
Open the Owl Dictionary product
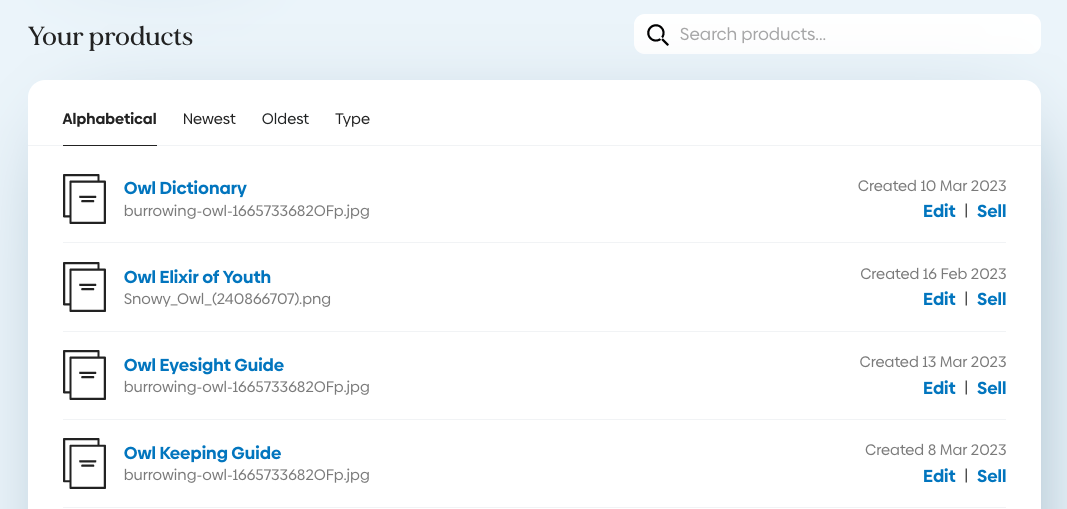click(185, 188)
